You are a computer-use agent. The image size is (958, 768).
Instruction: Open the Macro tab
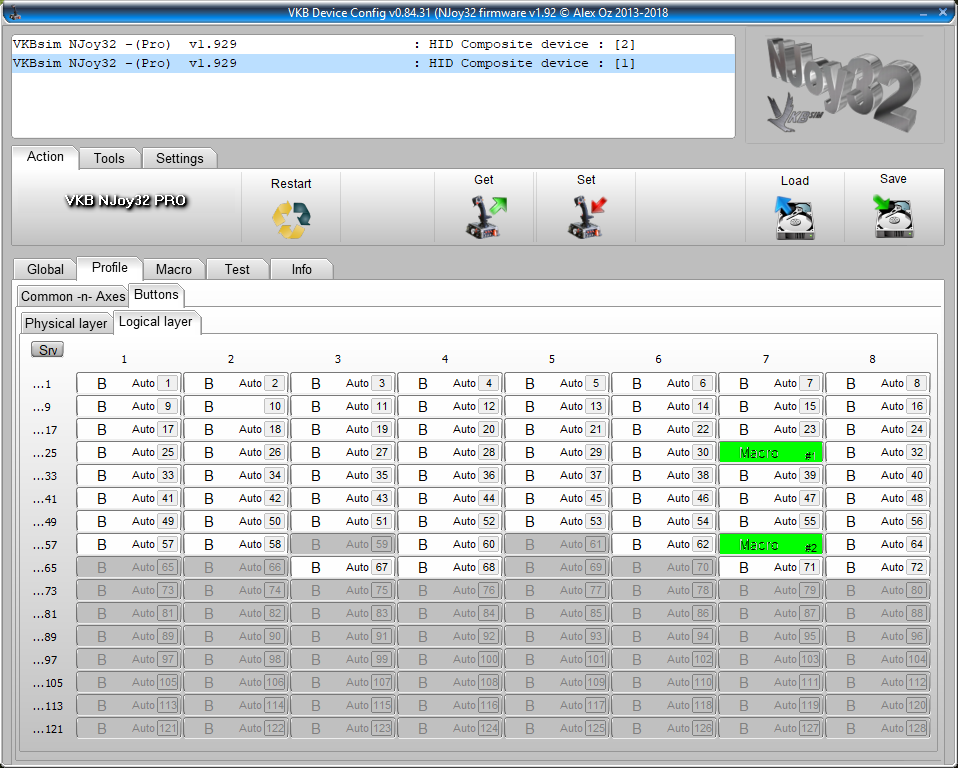pyautogui.click(x=174, y=269)
